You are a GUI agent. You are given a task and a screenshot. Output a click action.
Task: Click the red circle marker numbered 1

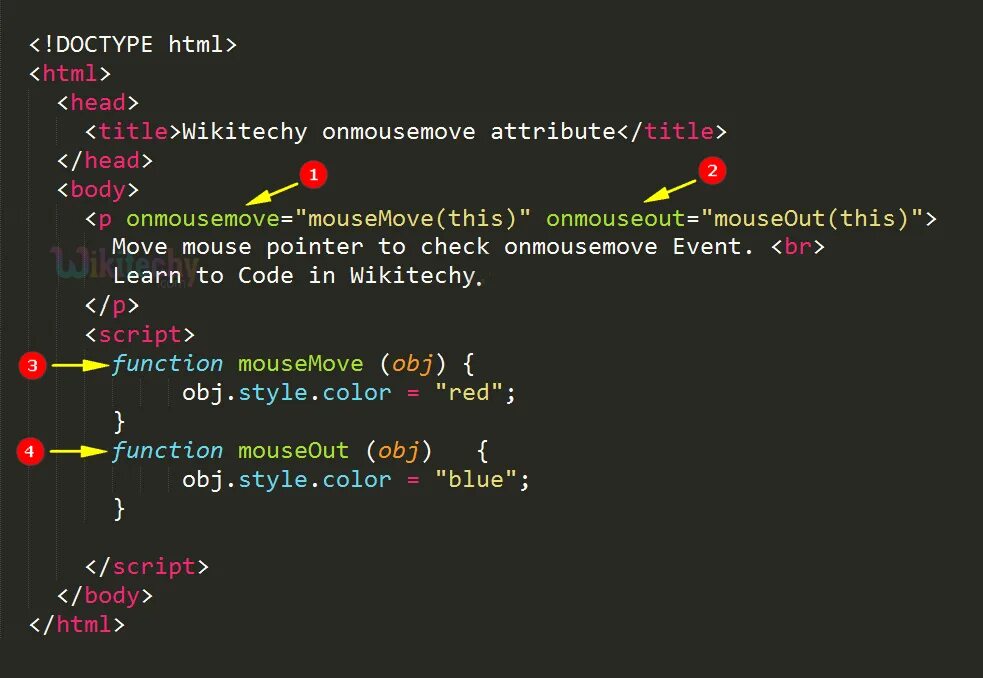click(313, 174)
